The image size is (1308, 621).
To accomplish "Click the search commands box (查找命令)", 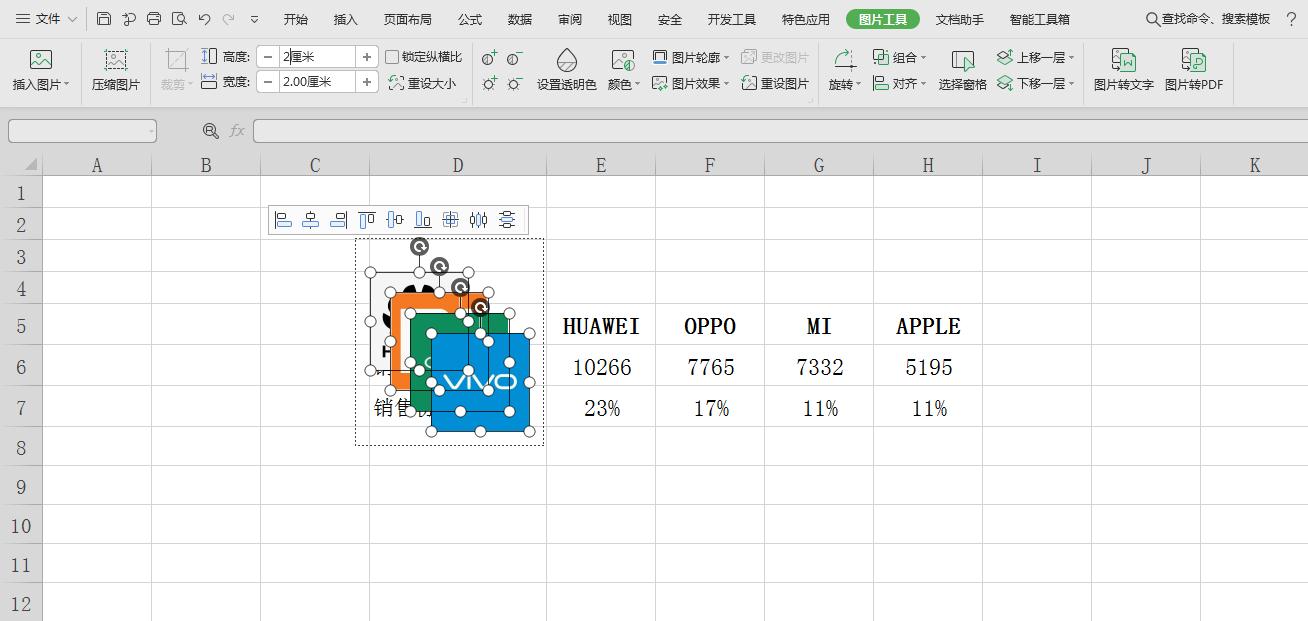I will [x=1208, y=19].
